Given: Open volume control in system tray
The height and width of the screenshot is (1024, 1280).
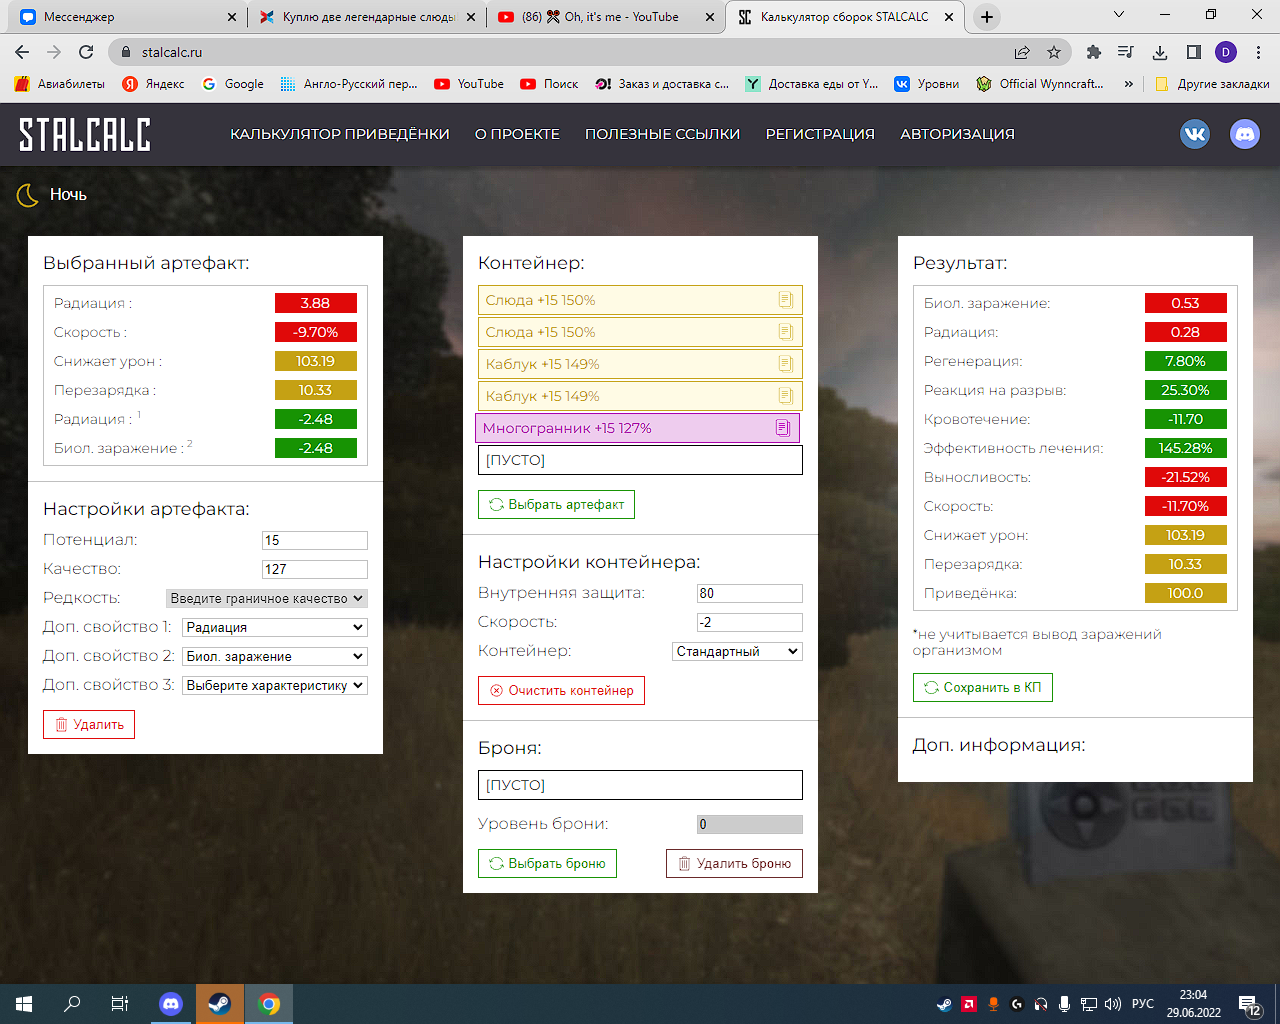Looking at the screenshot, I should tap(1113, 1004).
